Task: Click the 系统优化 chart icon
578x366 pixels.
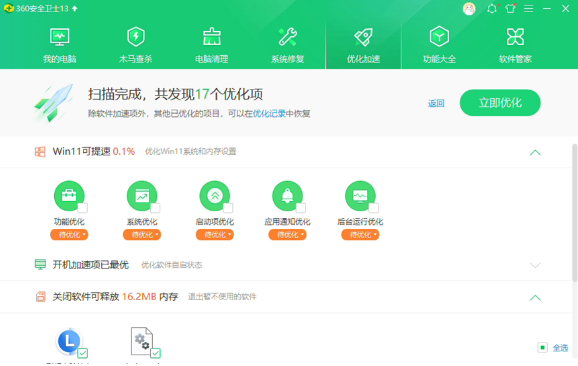Action: (142, 196)
